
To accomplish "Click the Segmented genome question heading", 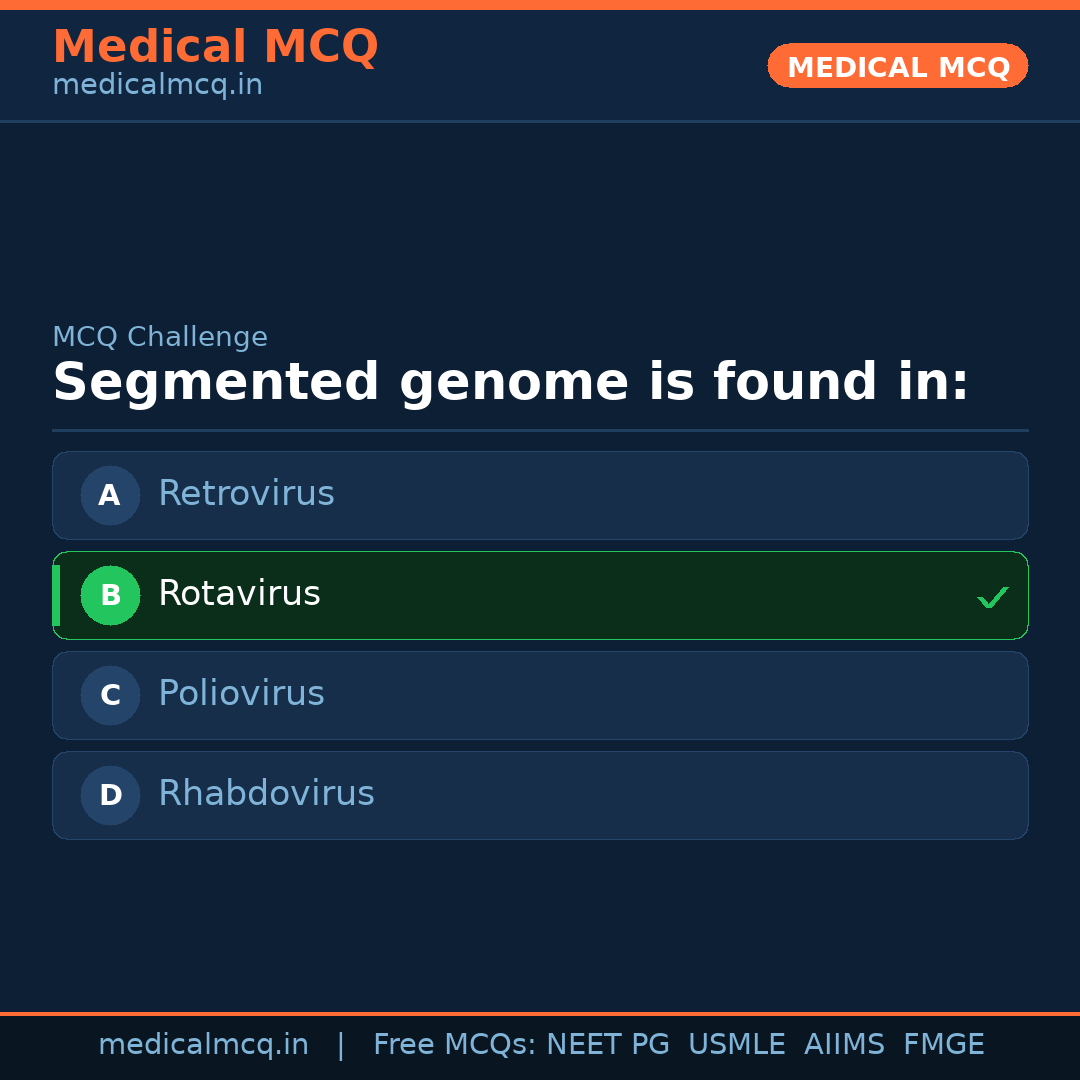I will coord(510,383).
